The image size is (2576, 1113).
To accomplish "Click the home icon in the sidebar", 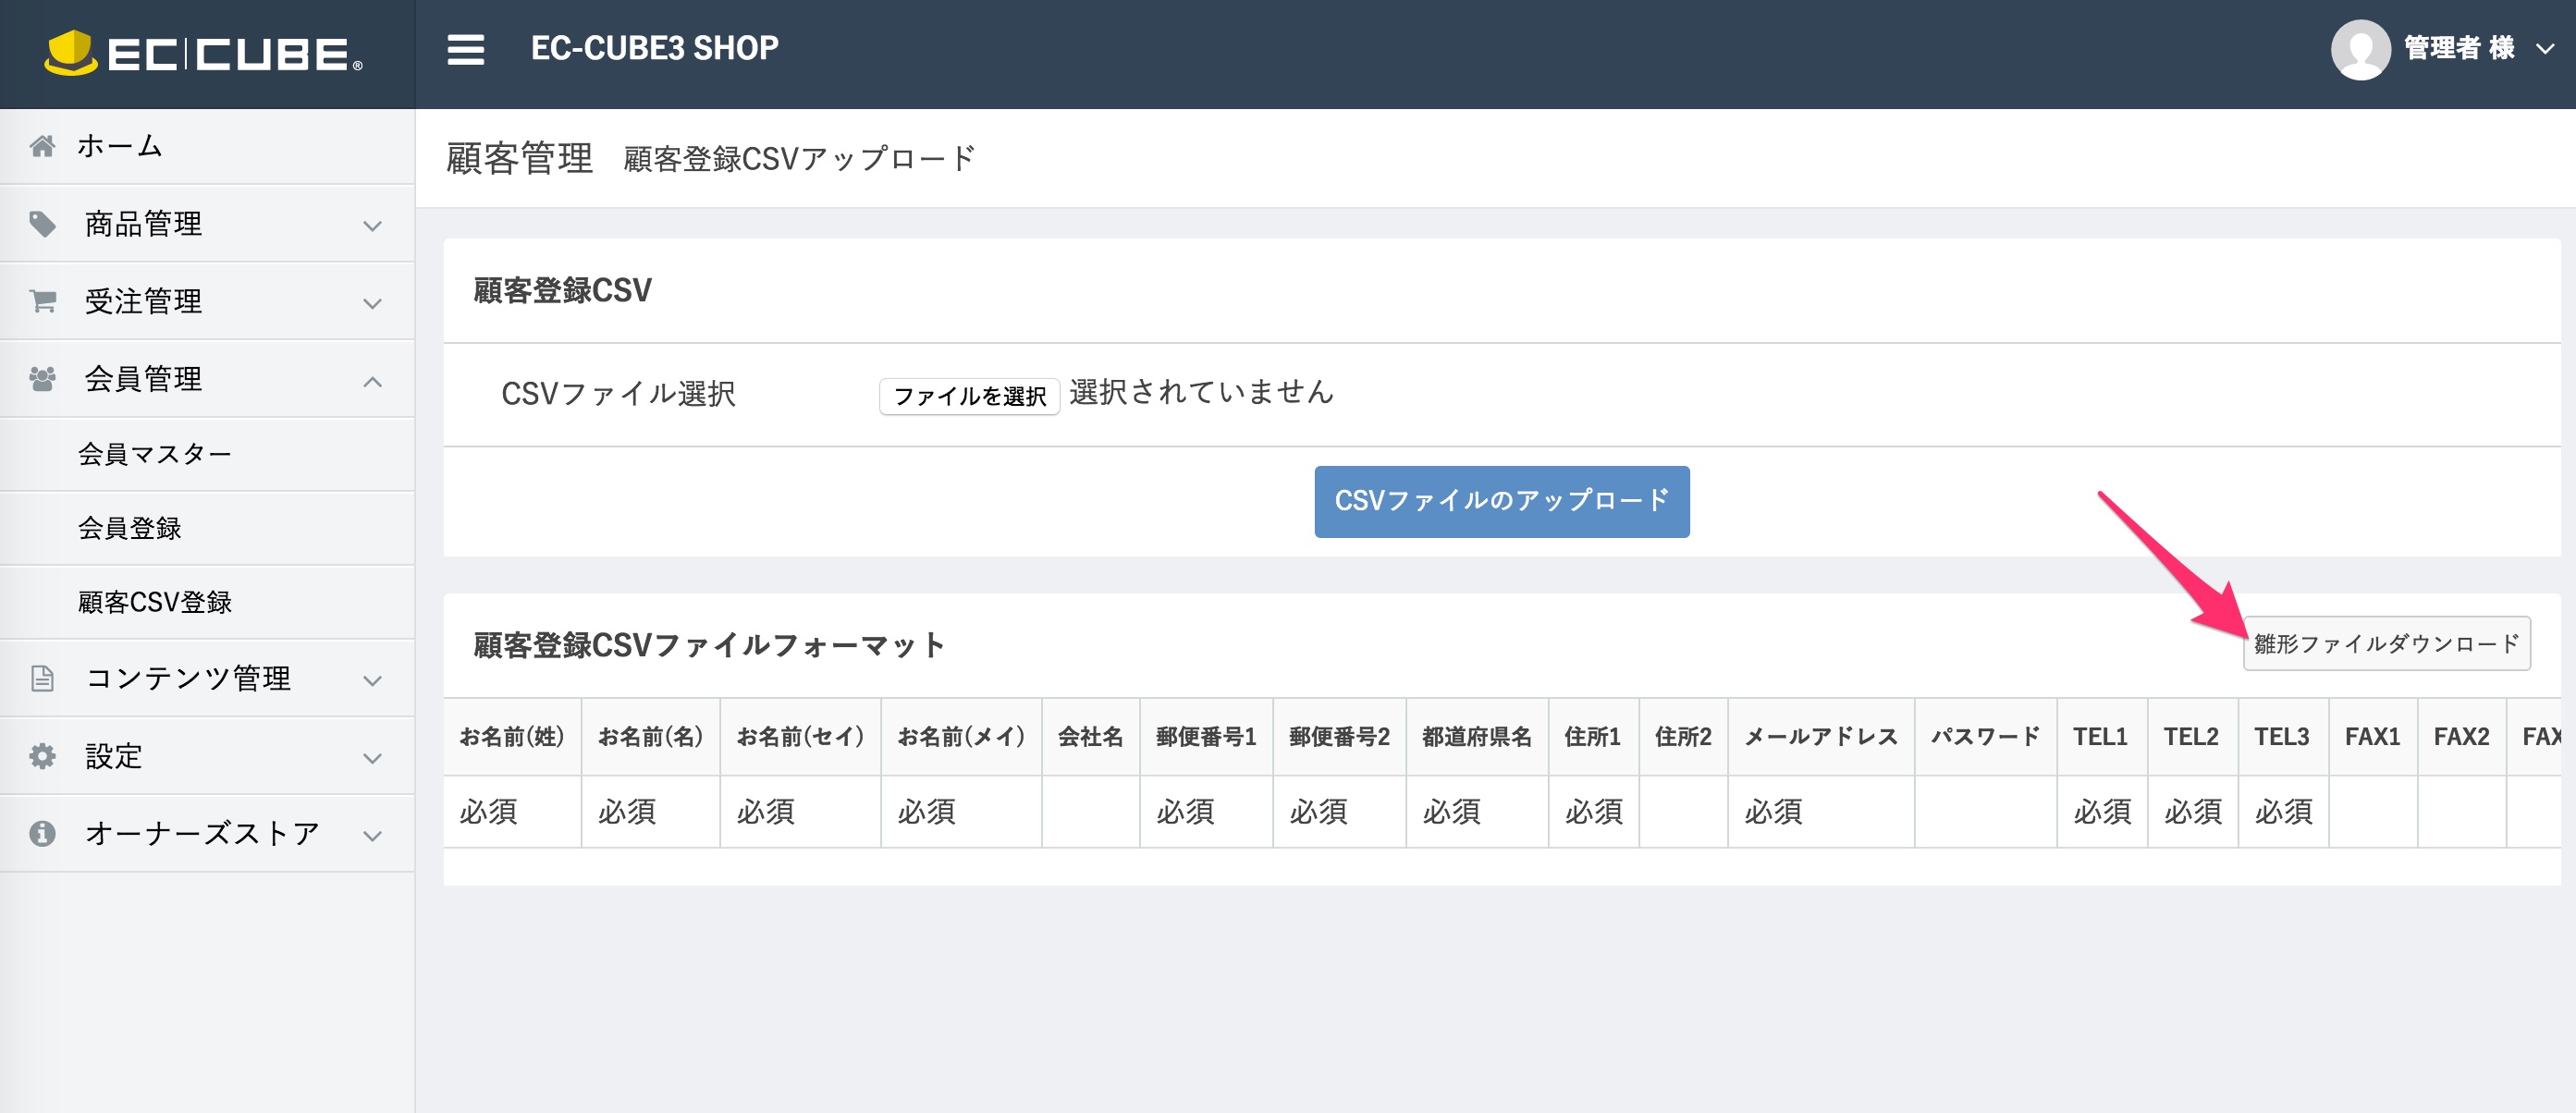I will (42, 145).
